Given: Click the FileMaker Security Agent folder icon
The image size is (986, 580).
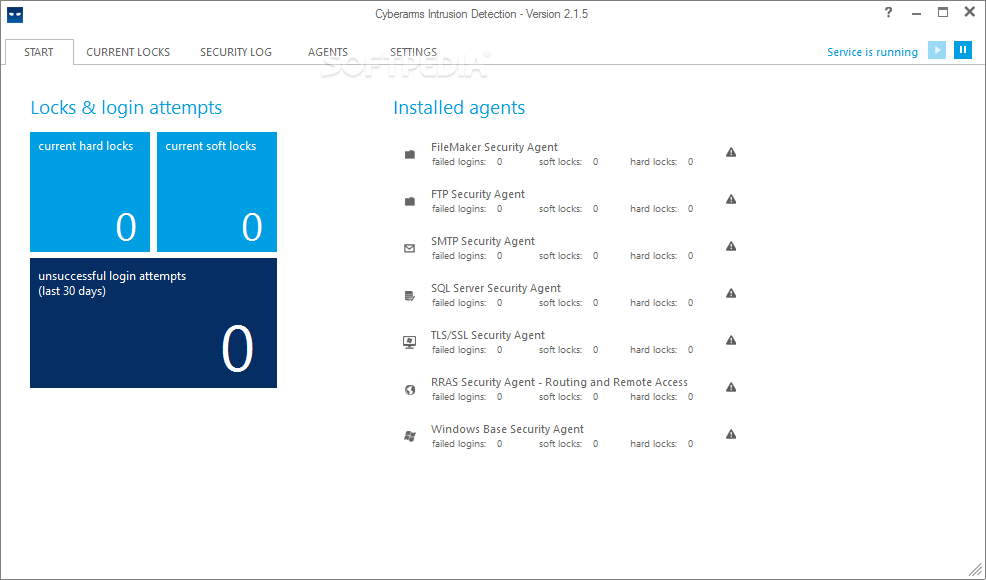Looking at the screenshot, I should (x=409, y=154).
